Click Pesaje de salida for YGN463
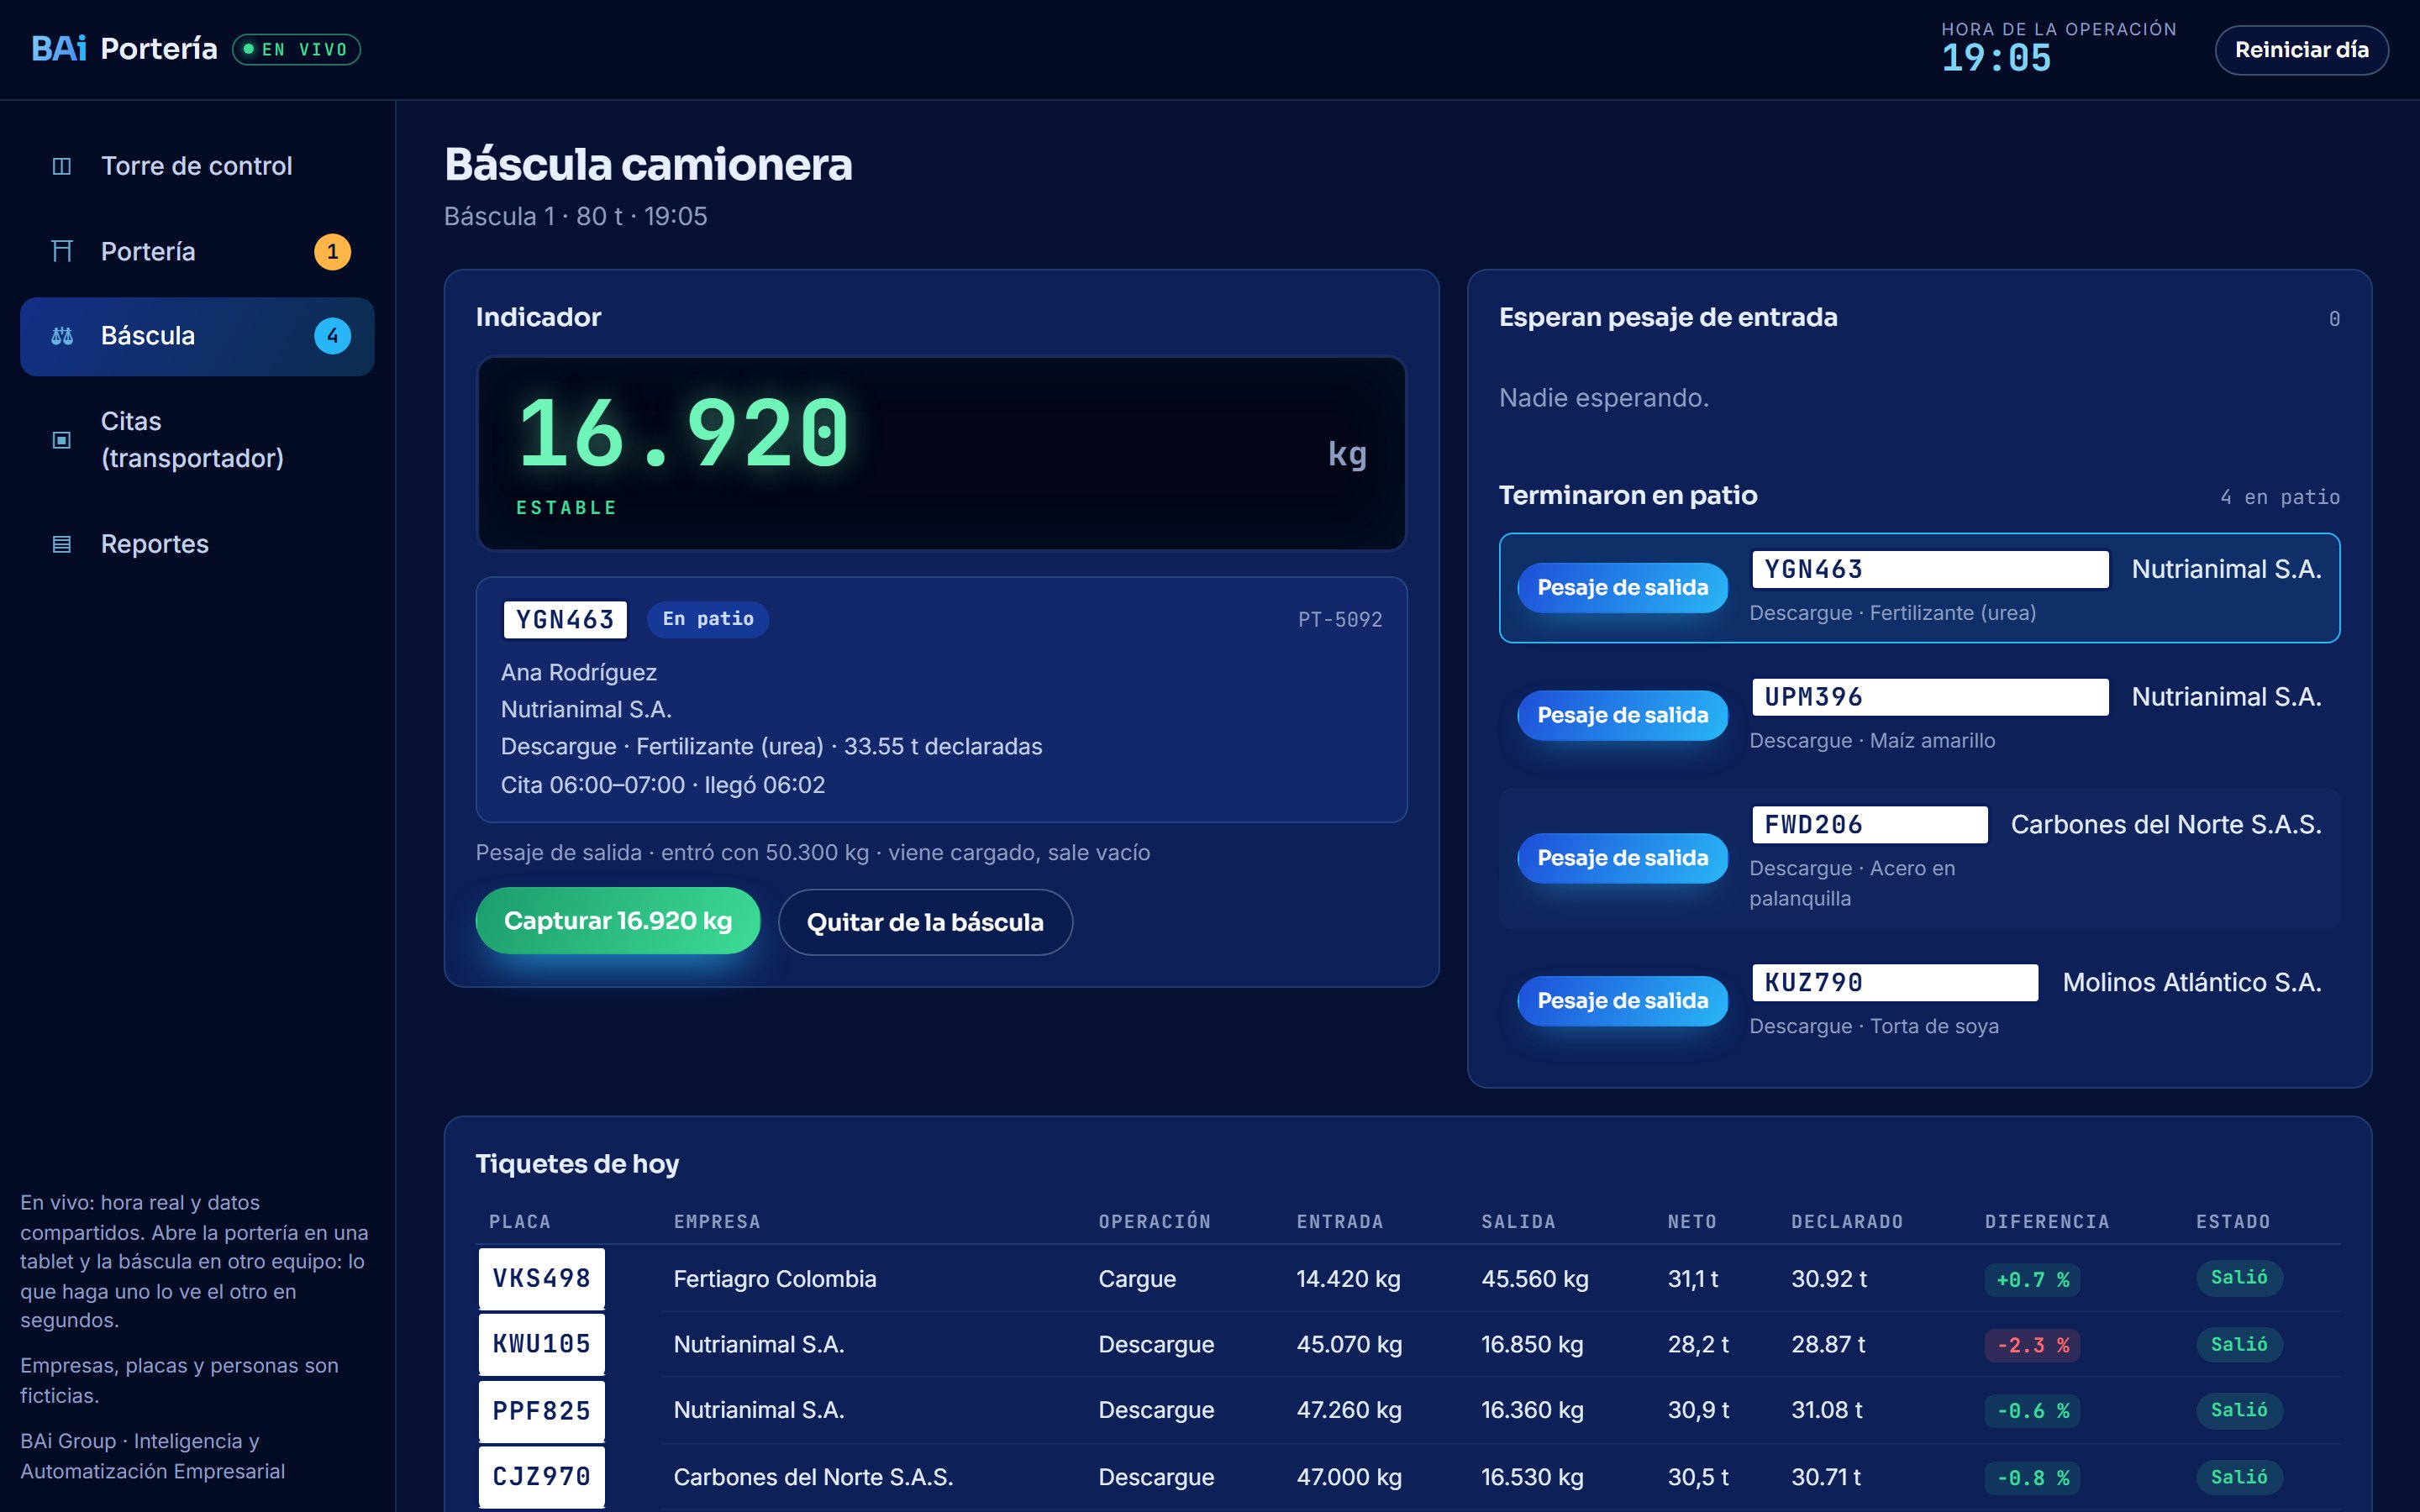Screen dimensions: 2420x1512 coord(1622,588)
